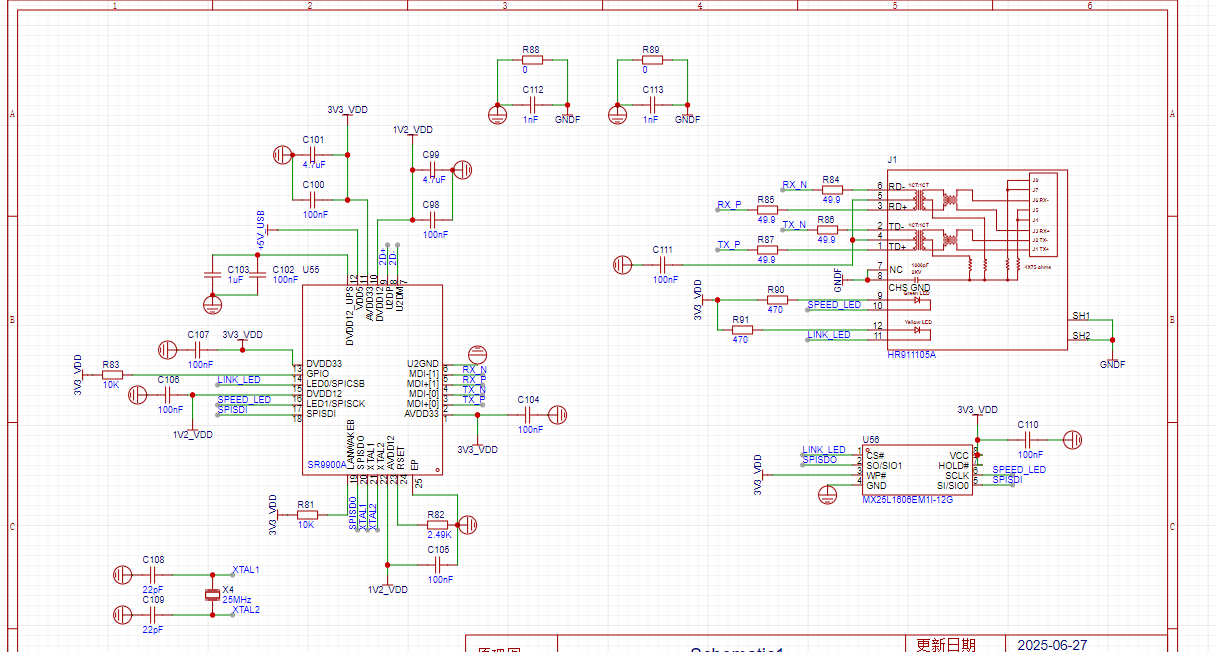The image size is (1217, 652).
Task: Select capacitor C110 near U56 VCC
Action: (1027, 439)
